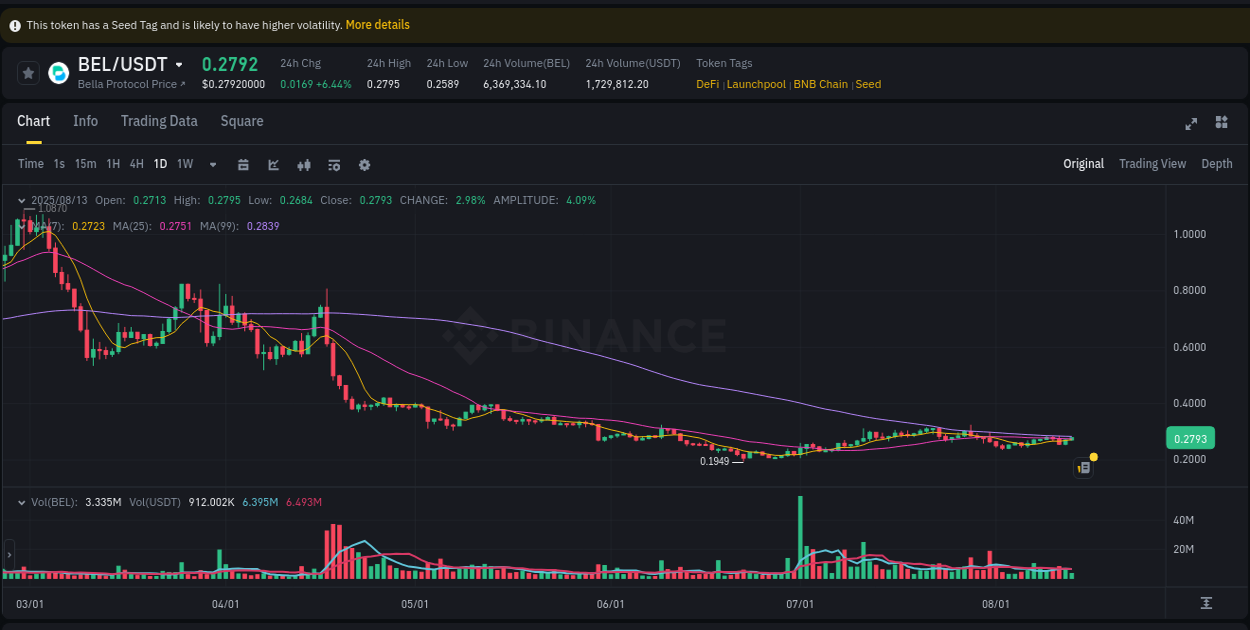Select the Trading View chart mode
The image size is (1250, 630).
point(1152,163)
